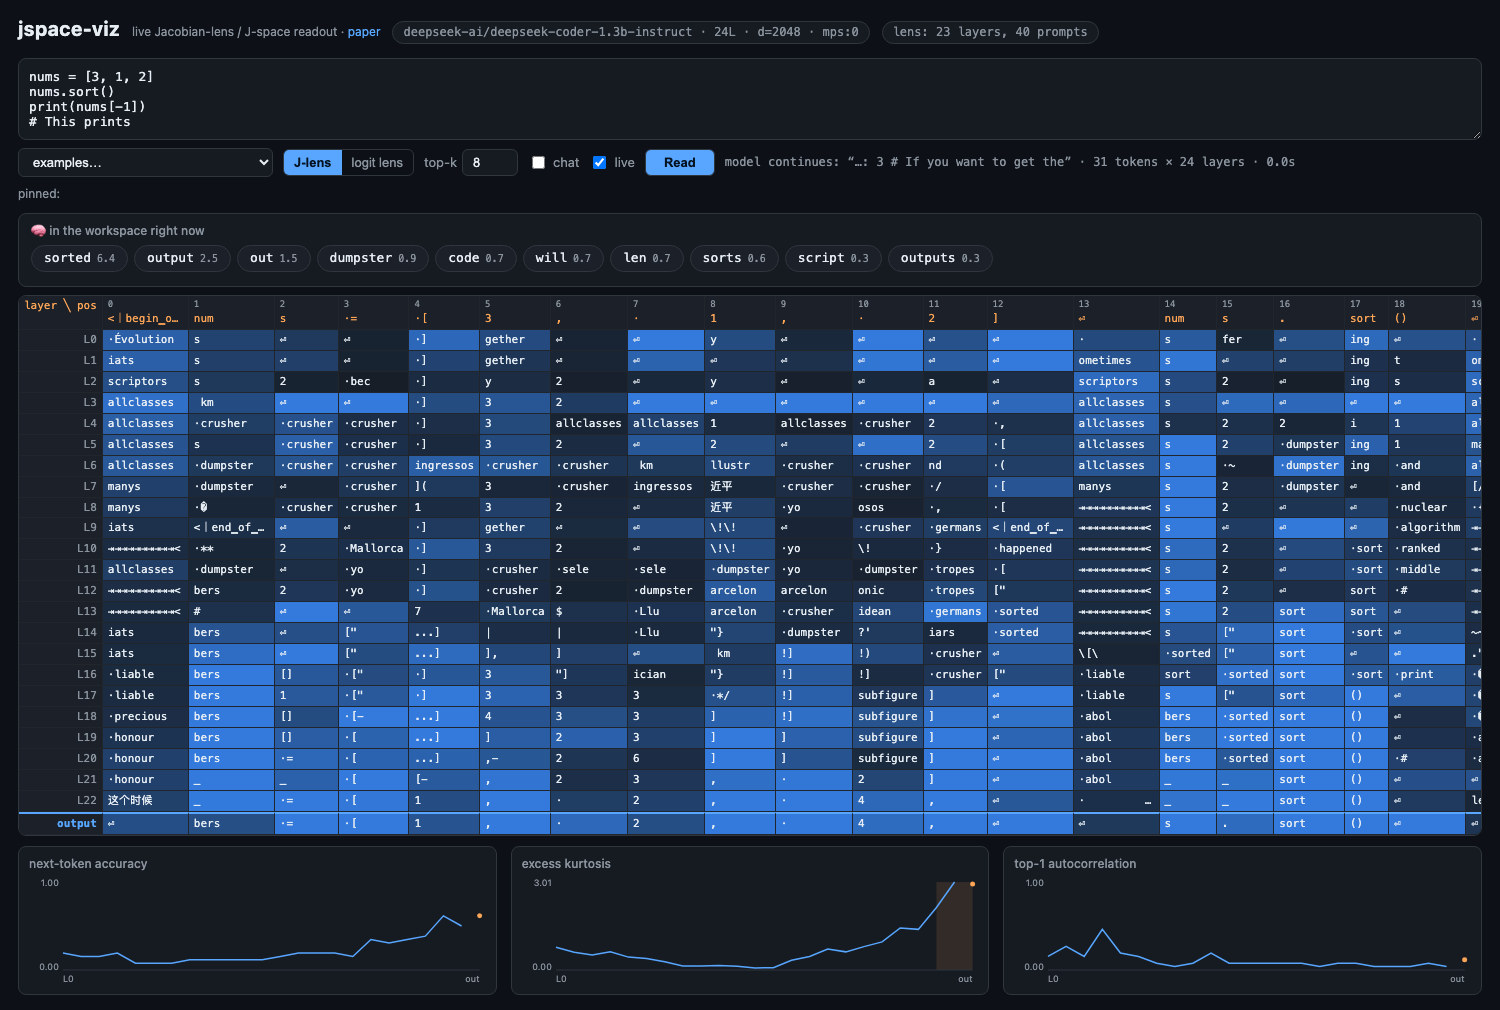Open the examples dropdown

[x=145, y=162]
